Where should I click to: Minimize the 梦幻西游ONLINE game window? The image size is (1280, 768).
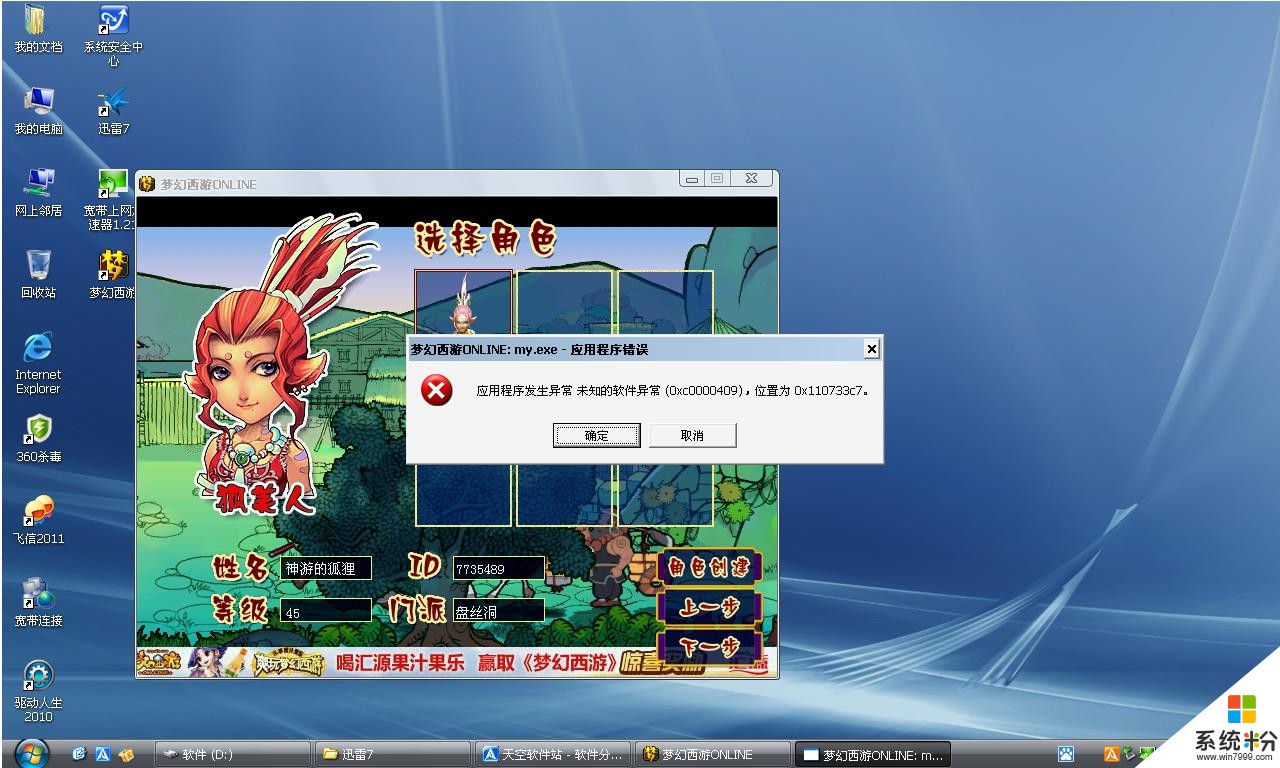pyautogui.click(x=692, y=178)
